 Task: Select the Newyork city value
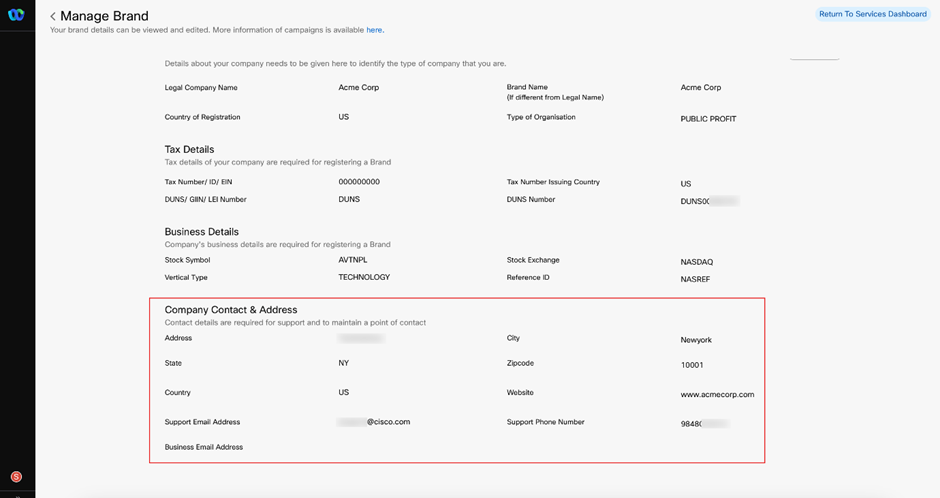(696, 340)
